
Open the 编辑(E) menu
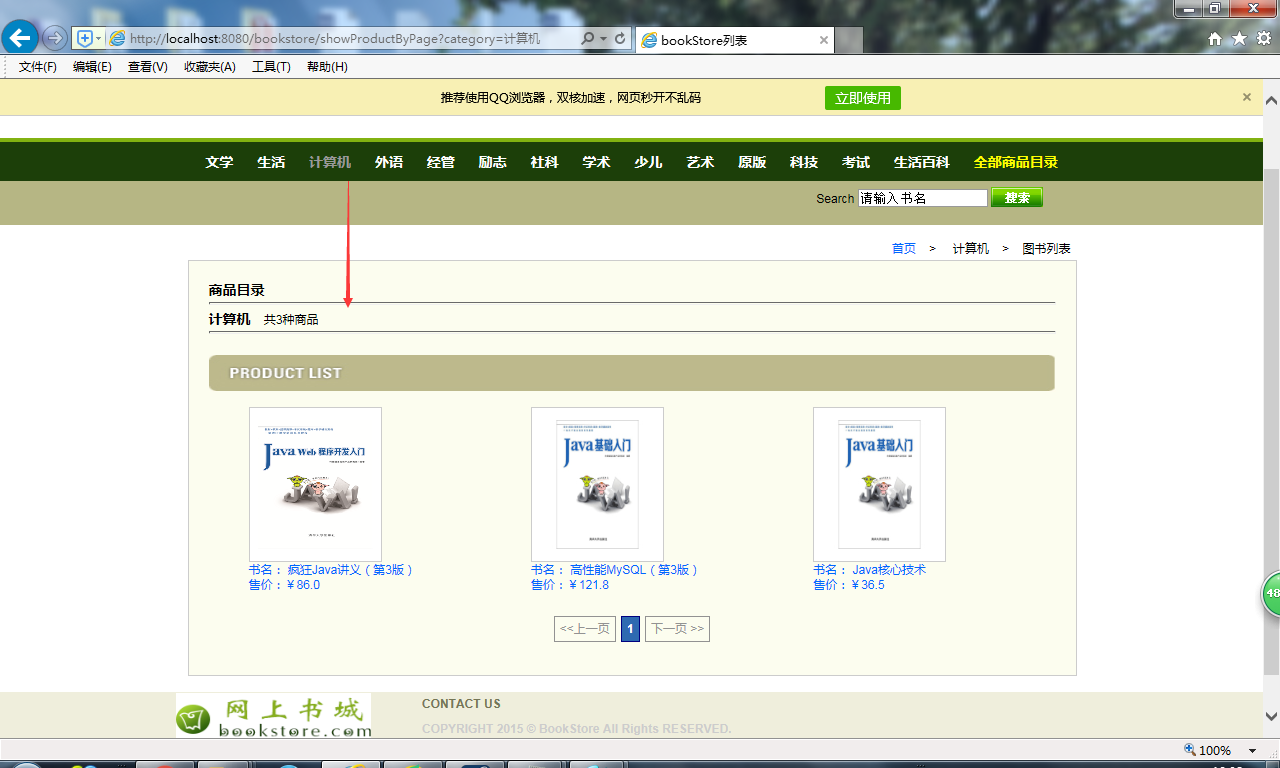click(x=92, y=67)
